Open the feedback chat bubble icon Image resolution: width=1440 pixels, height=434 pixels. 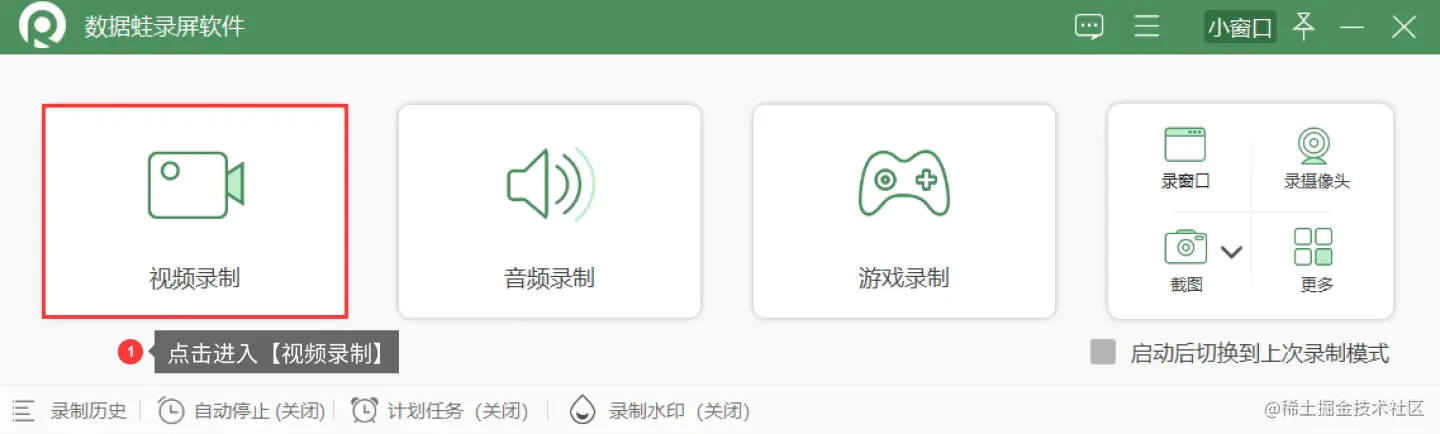pyautogui.click(x=1089, y=27)
